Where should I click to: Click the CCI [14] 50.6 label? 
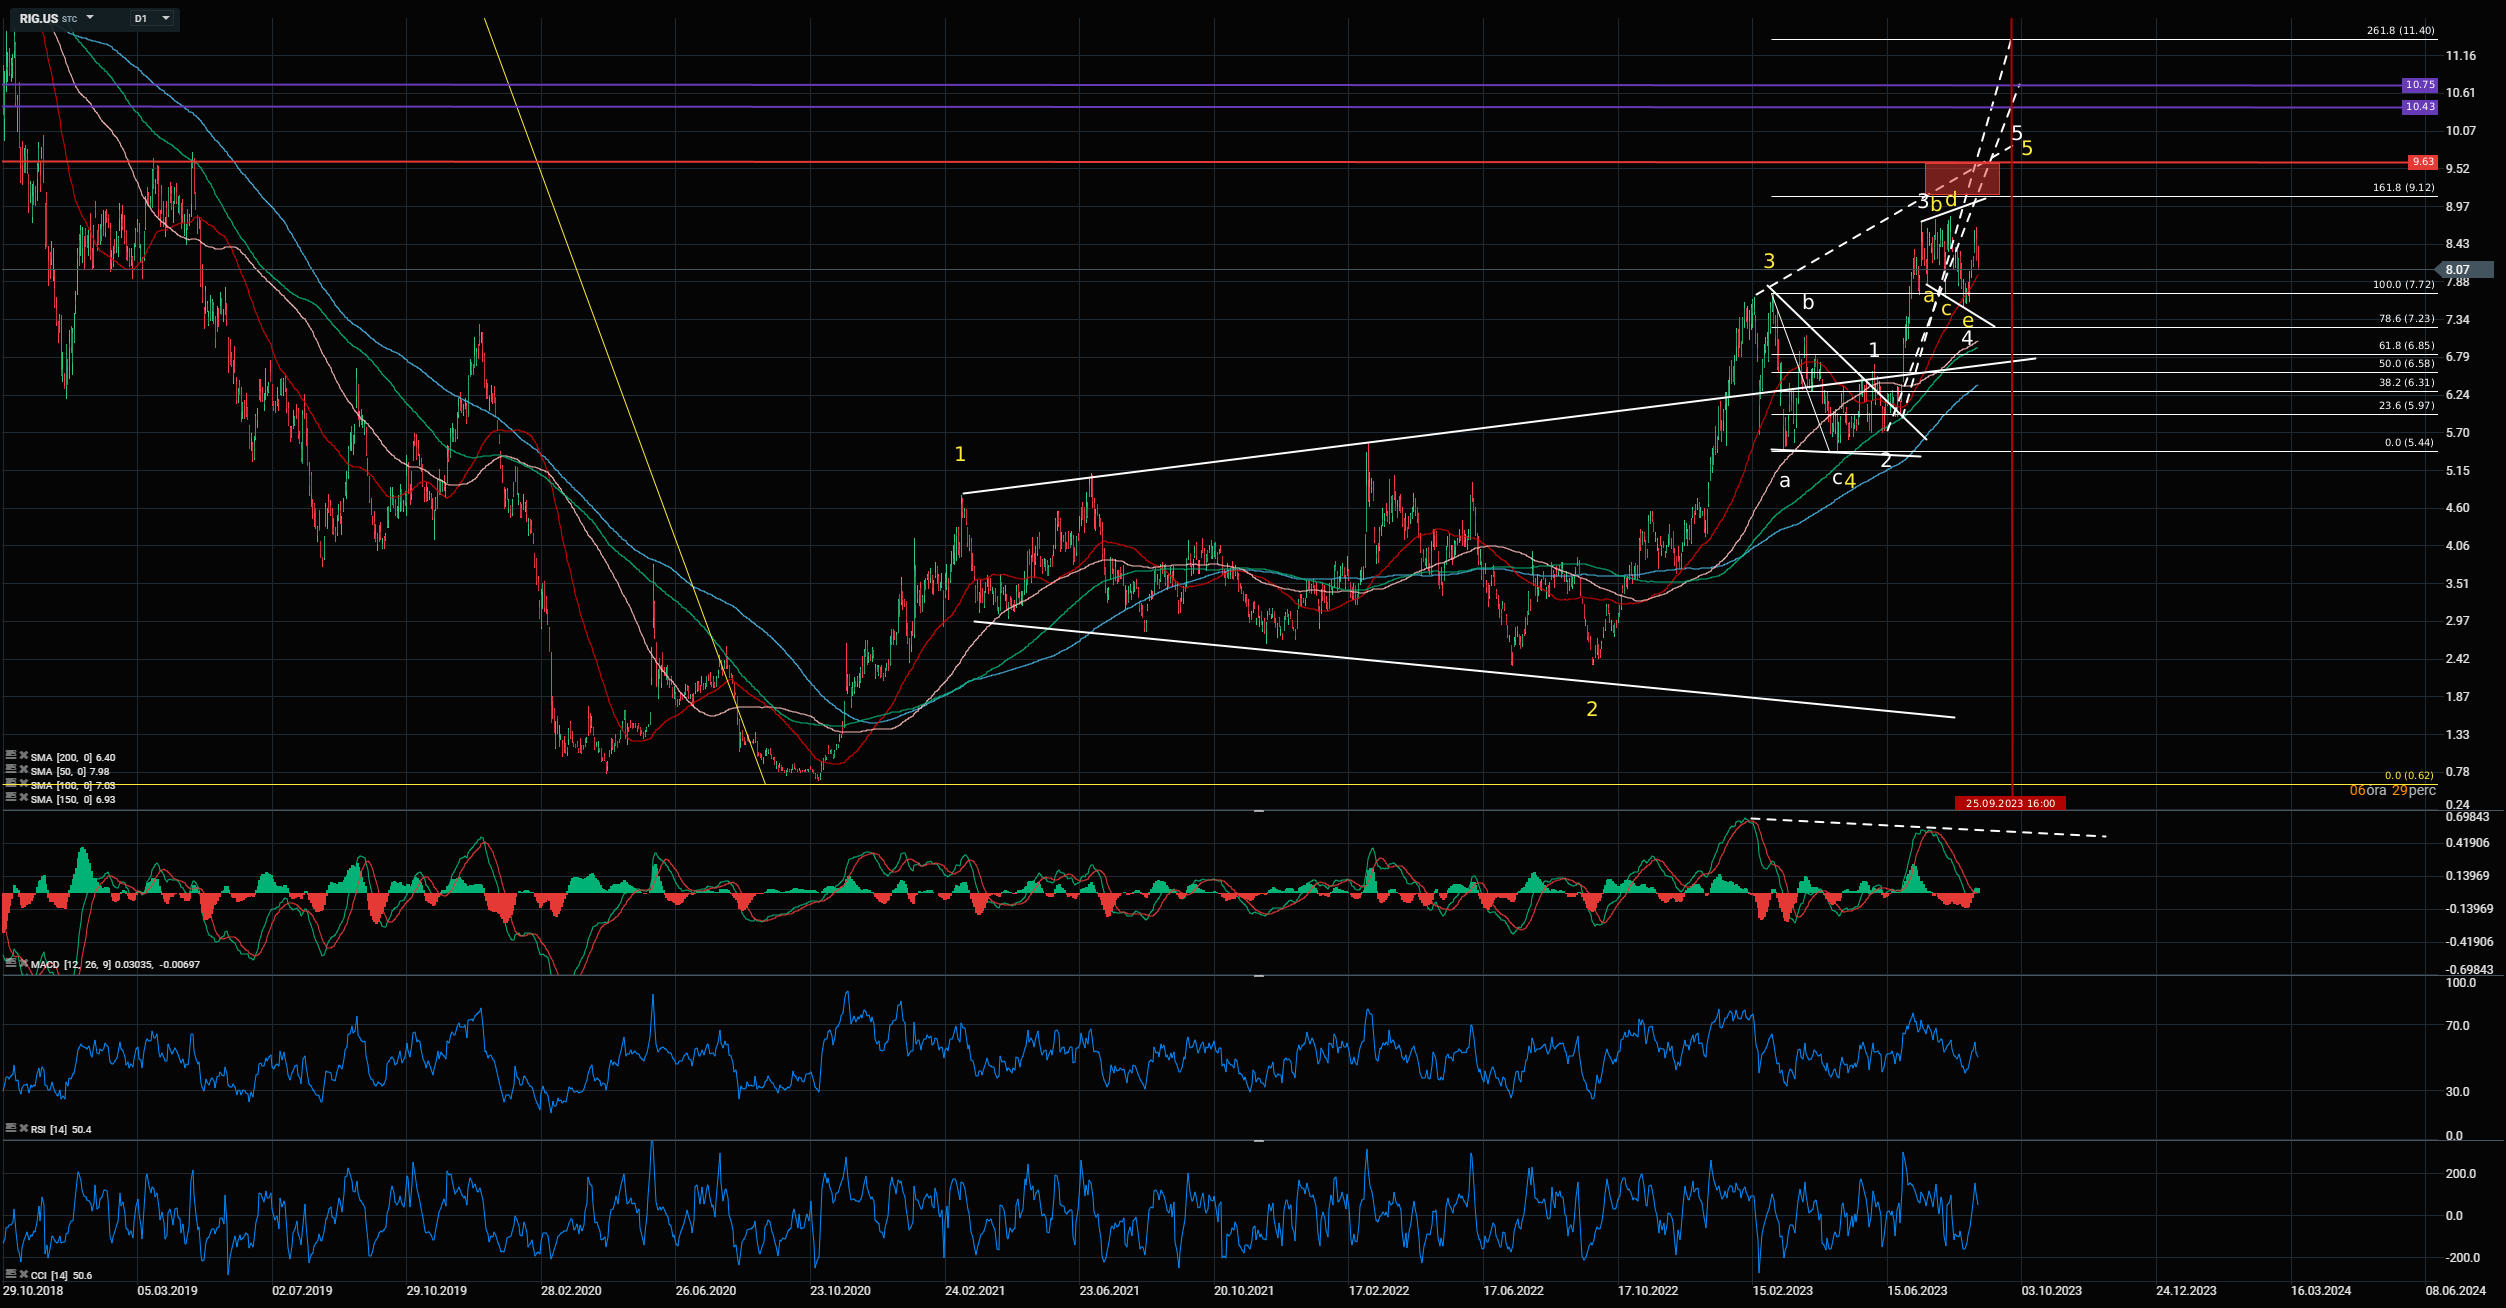tap(61, 1275)
